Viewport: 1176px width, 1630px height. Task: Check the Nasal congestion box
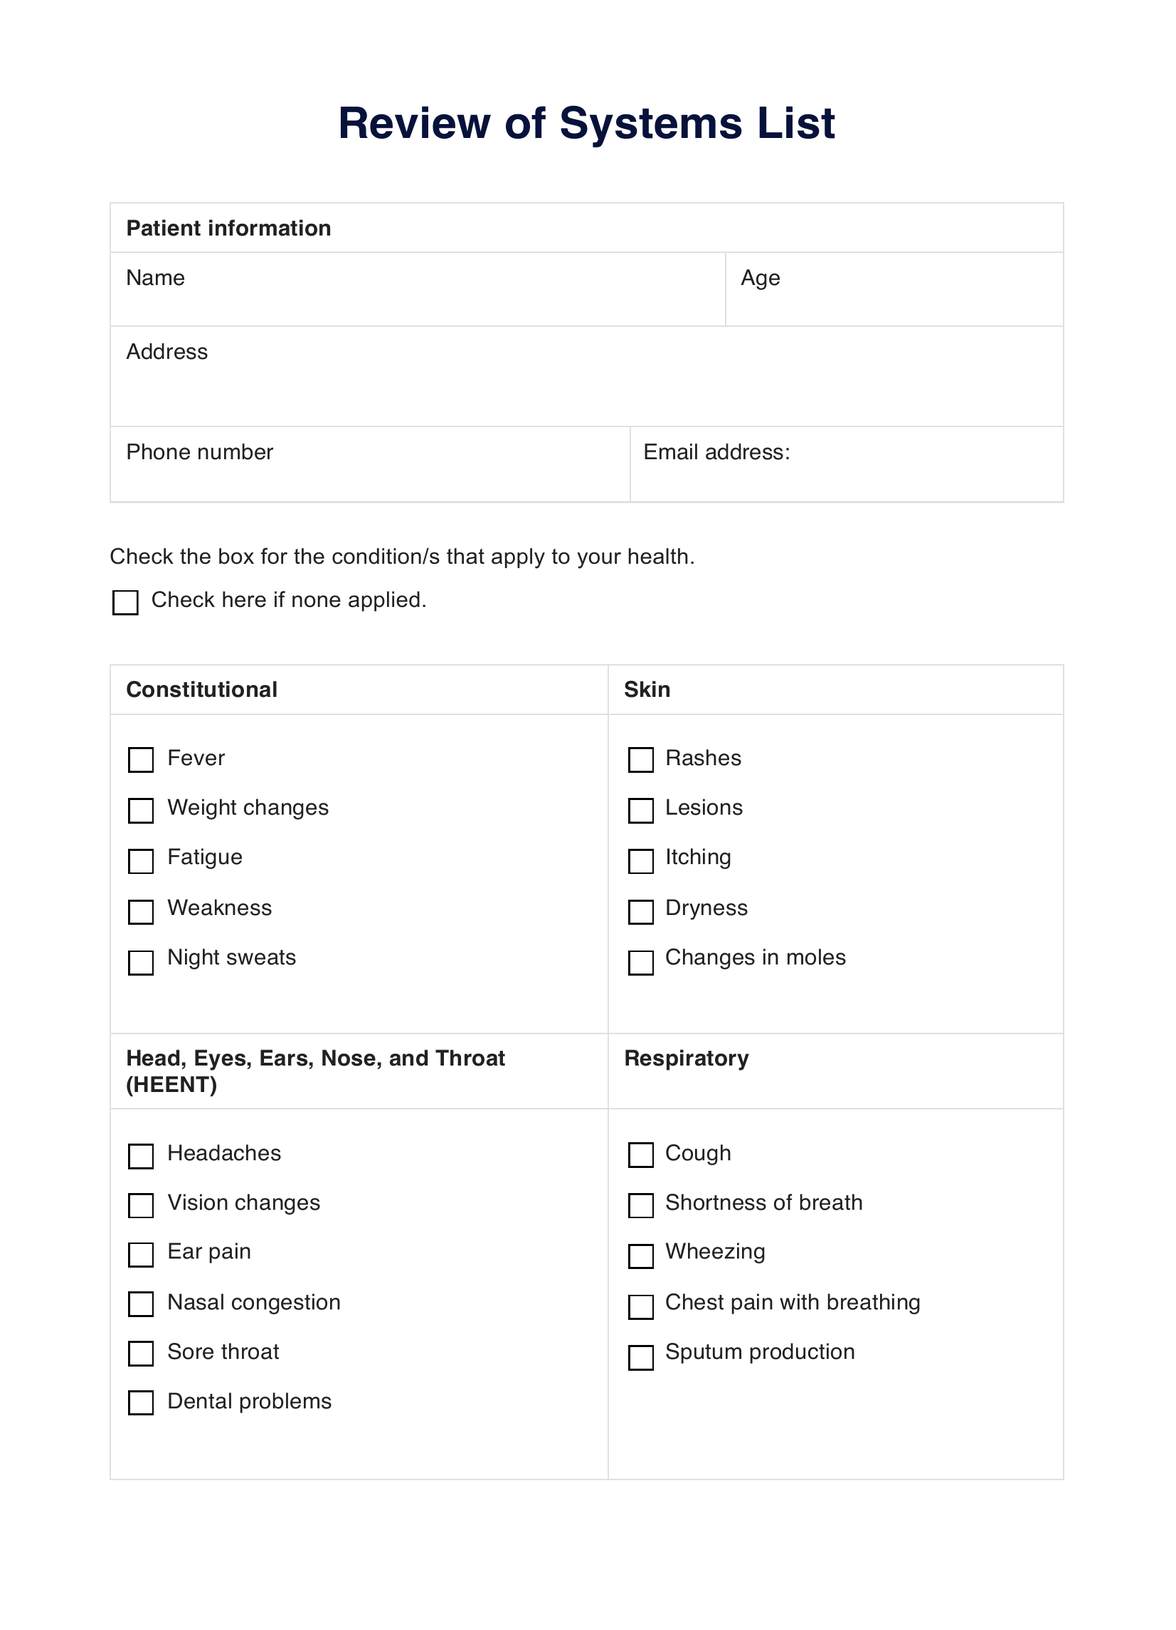141,1304
